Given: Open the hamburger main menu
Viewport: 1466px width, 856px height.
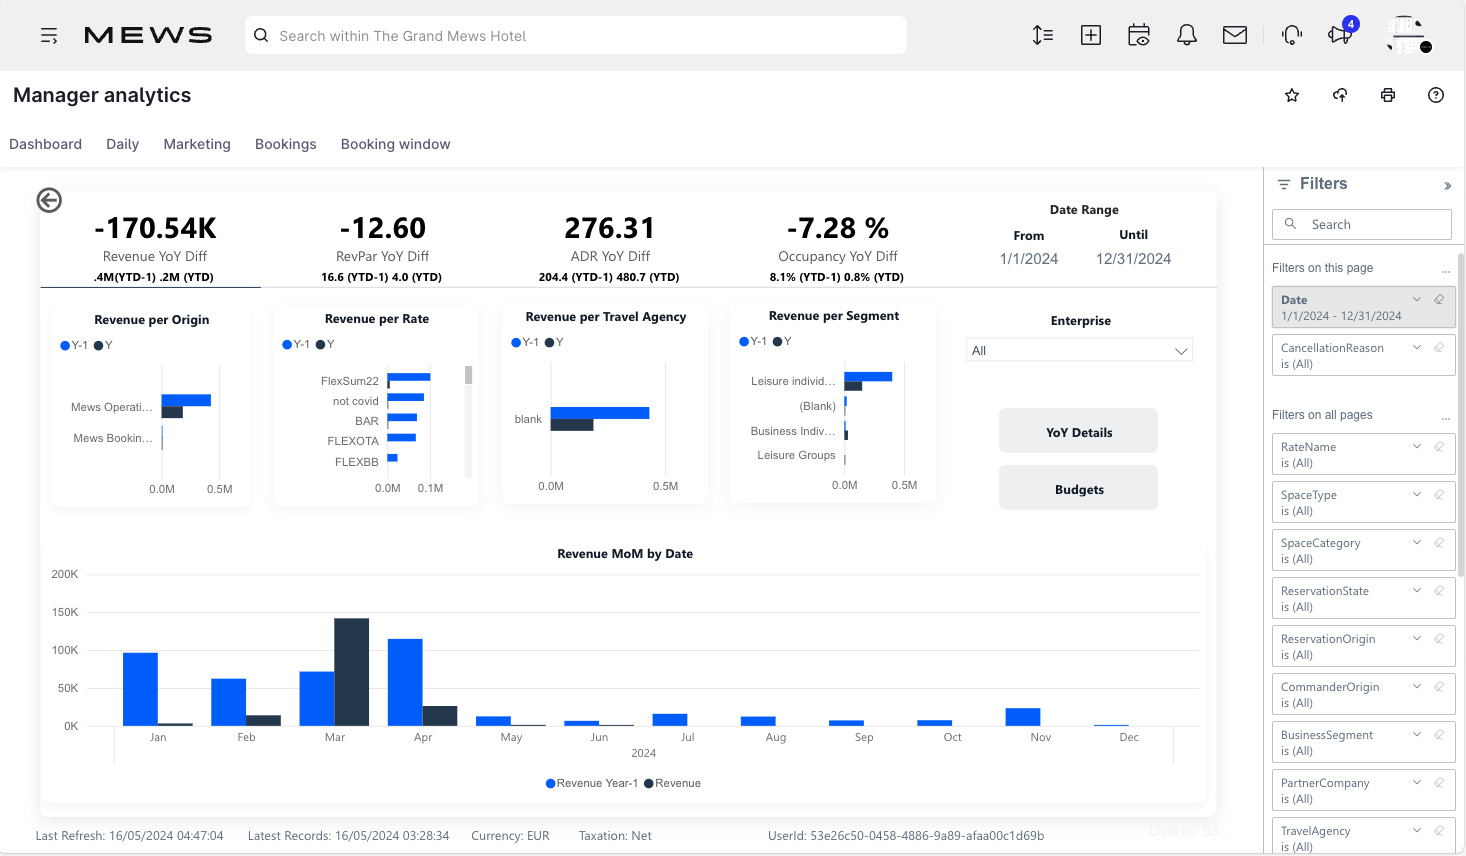Looking at the screenshot, I should (x=49, y=36).
